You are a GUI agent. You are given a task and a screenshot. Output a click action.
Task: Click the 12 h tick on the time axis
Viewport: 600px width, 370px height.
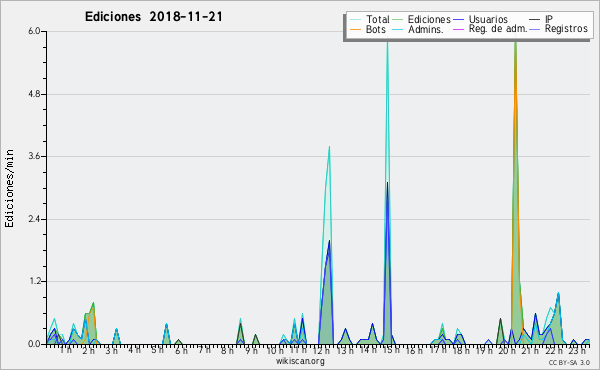321,350
